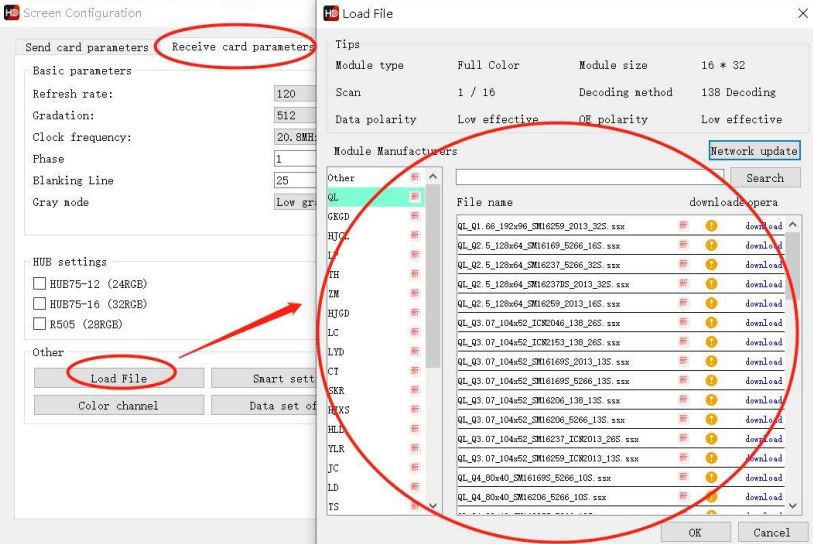Click the Load File button
This screenshot has width=813, height=544.
coord(119,378)
